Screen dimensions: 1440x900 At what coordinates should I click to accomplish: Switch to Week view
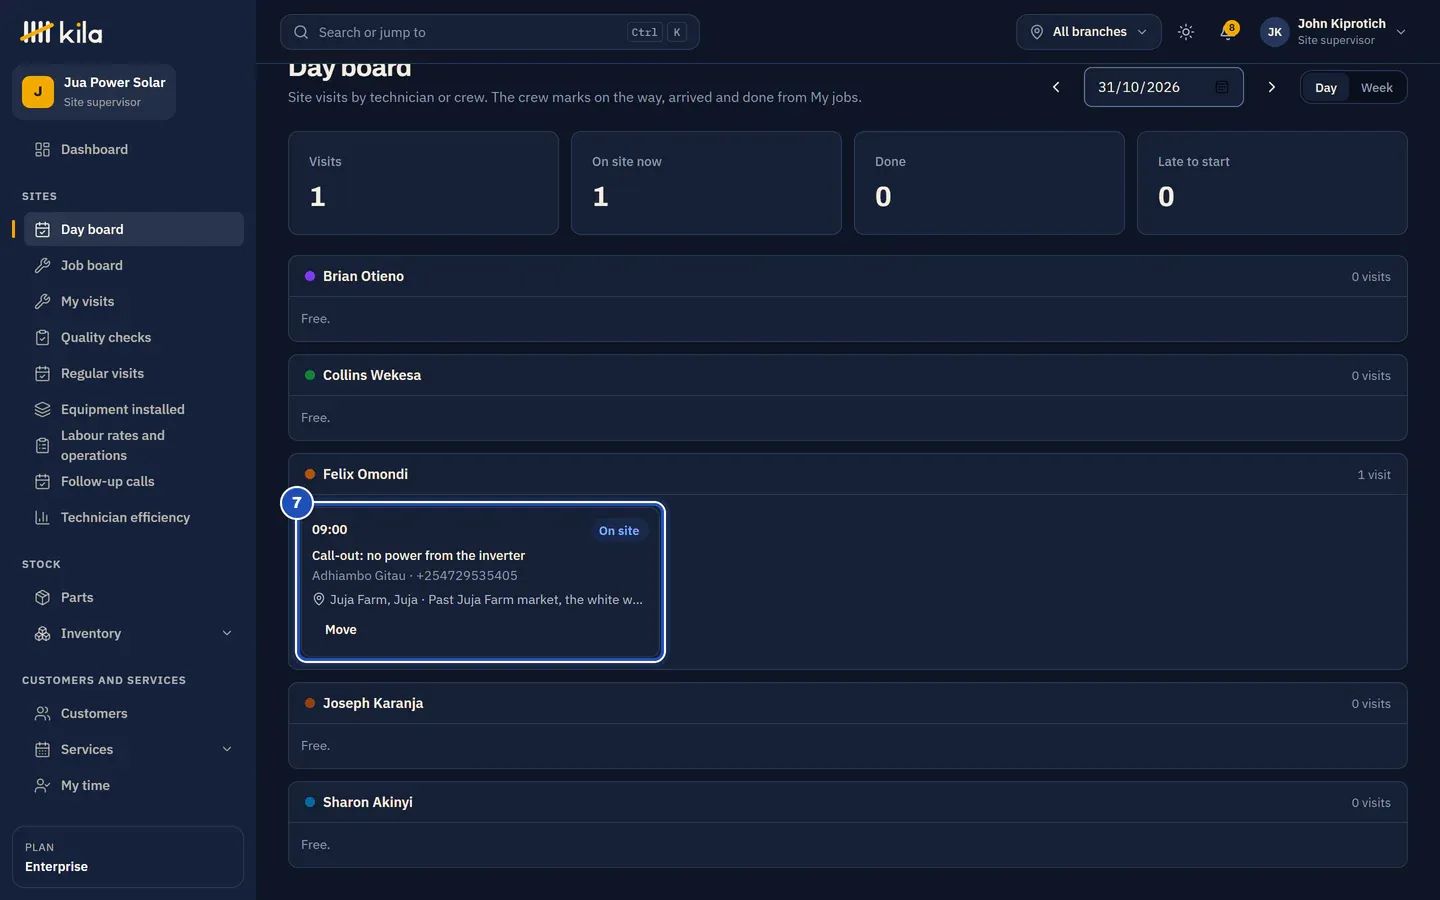coord(1376,88)
